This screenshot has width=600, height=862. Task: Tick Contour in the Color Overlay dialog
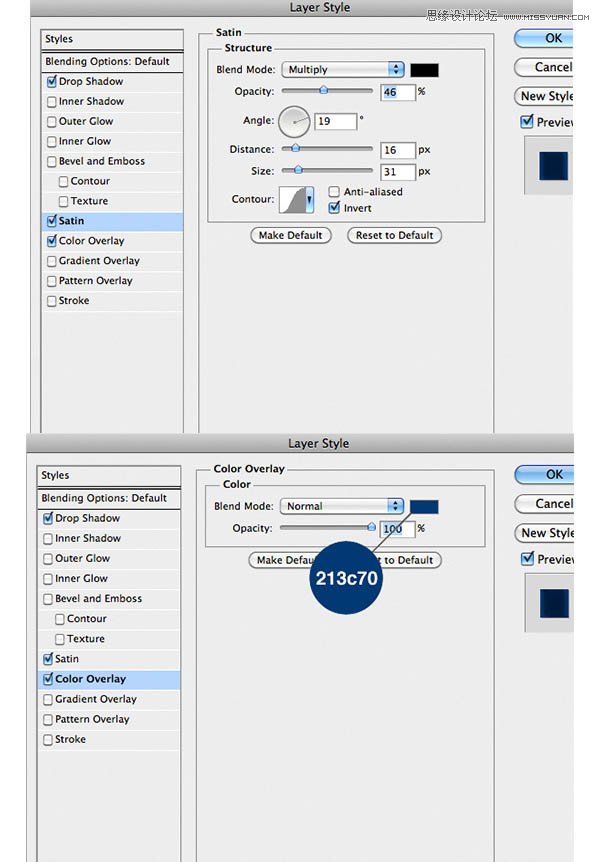[x=60, y=619]
